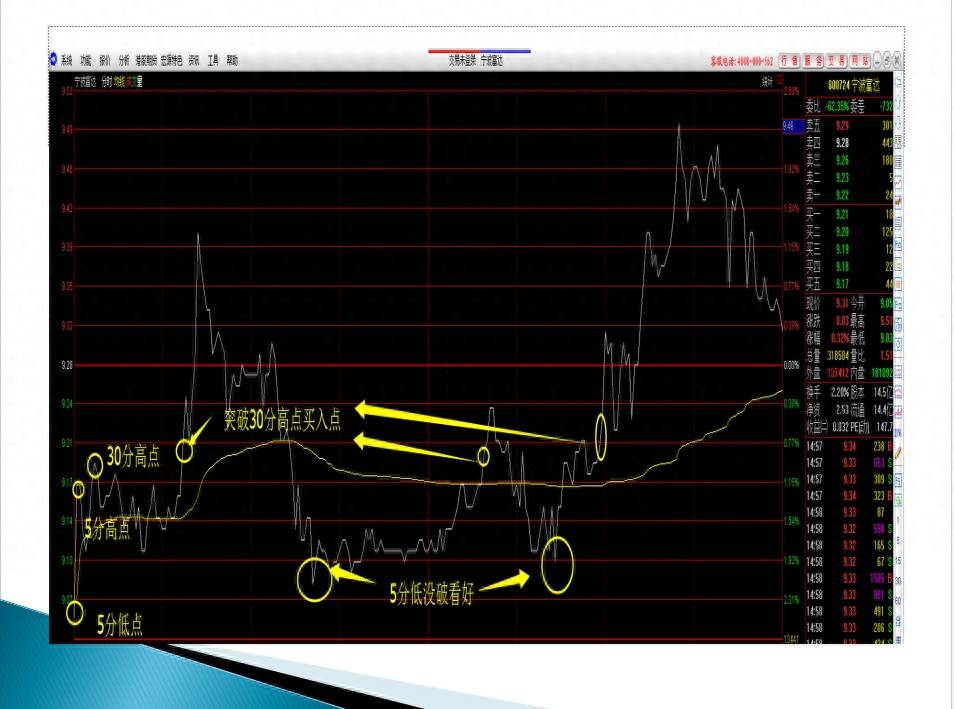Select the 分时 chart label

click(106, 82)
